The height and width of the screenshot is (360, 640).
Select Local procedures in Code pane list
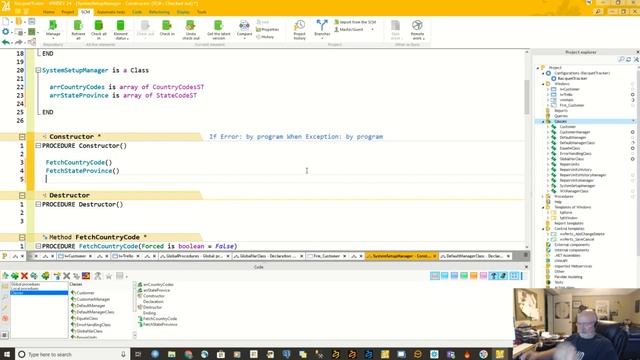(24, 289)
